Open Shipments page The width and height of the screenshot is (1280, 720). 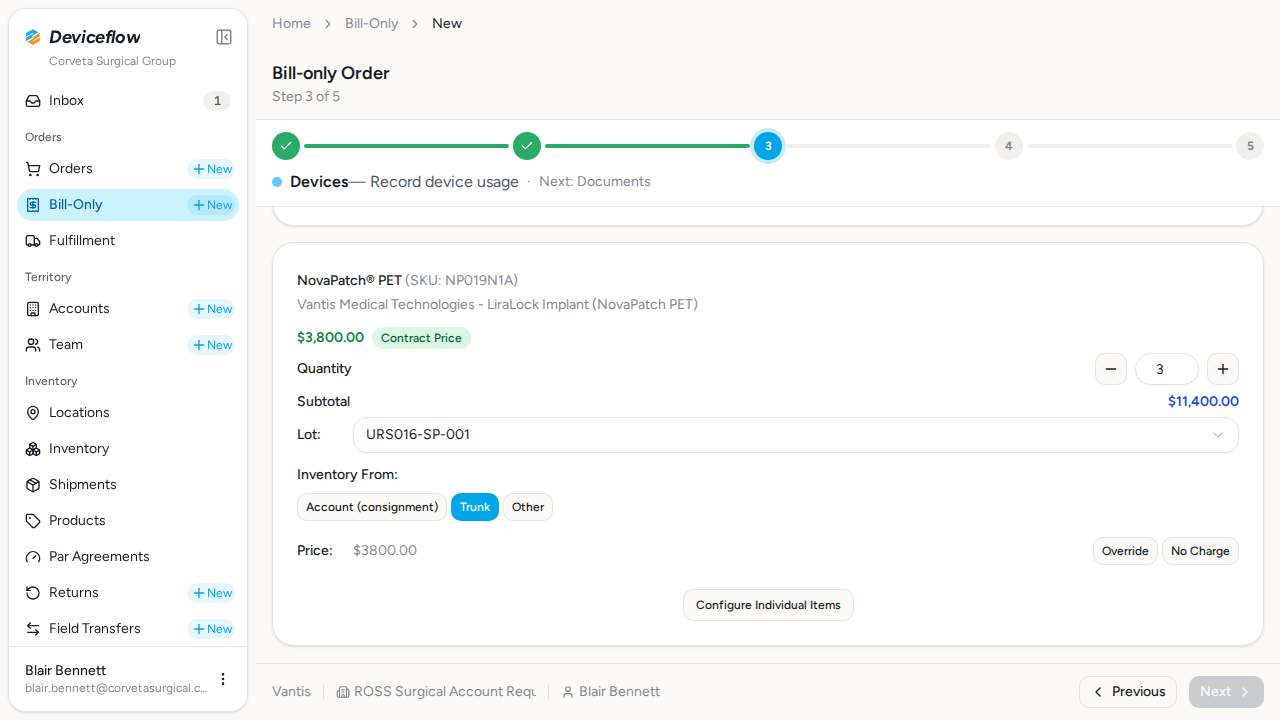(x=128, y=485)
